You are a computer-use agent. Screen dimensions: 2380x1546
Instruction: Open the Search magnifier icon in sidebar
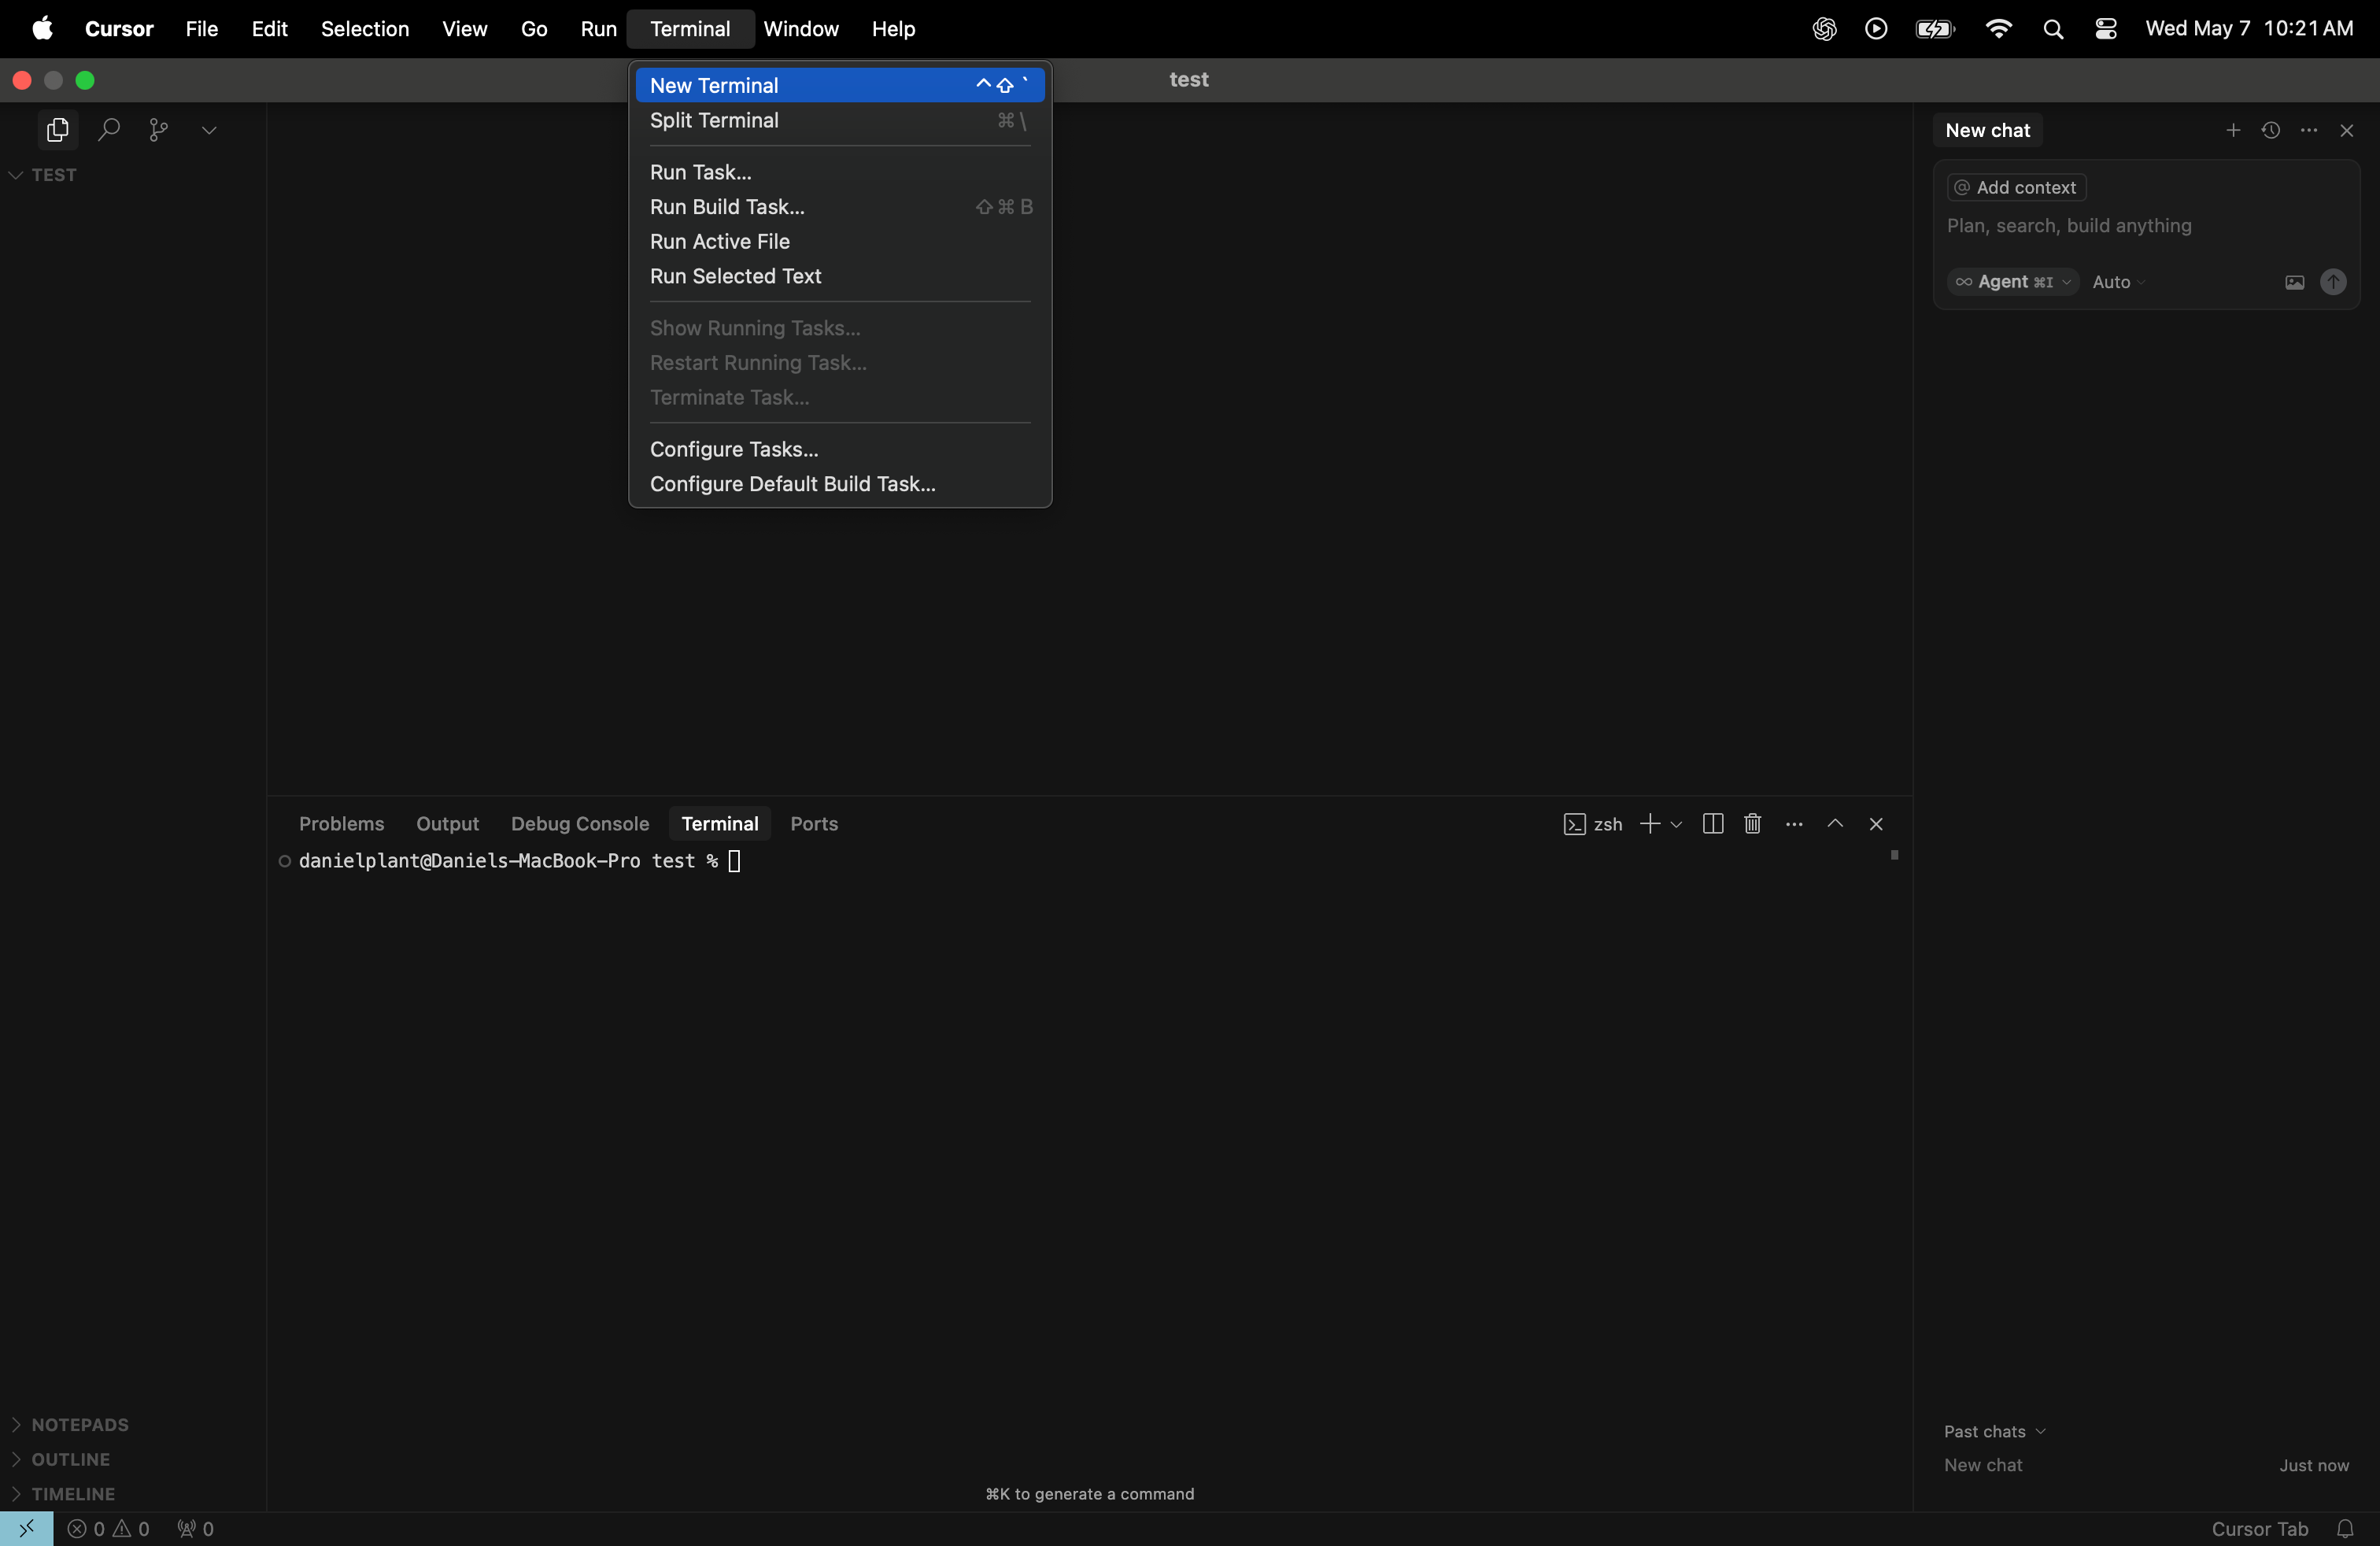[x=108, y=130]
